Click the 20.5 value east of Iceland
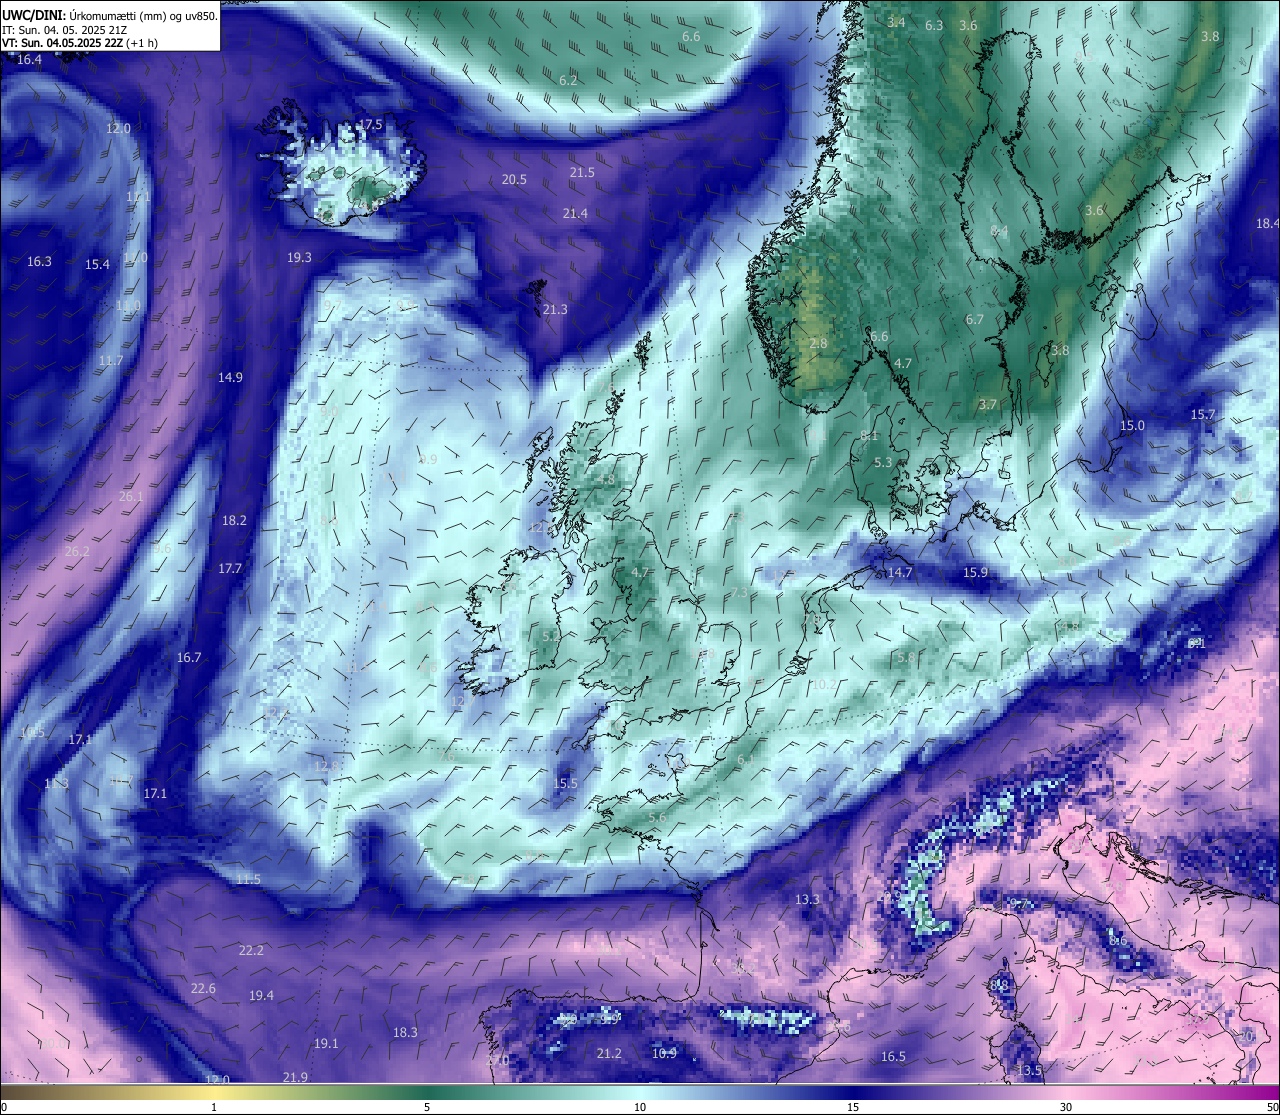This screenshot has height=1115, width=1280. click(x=514, y=180)
